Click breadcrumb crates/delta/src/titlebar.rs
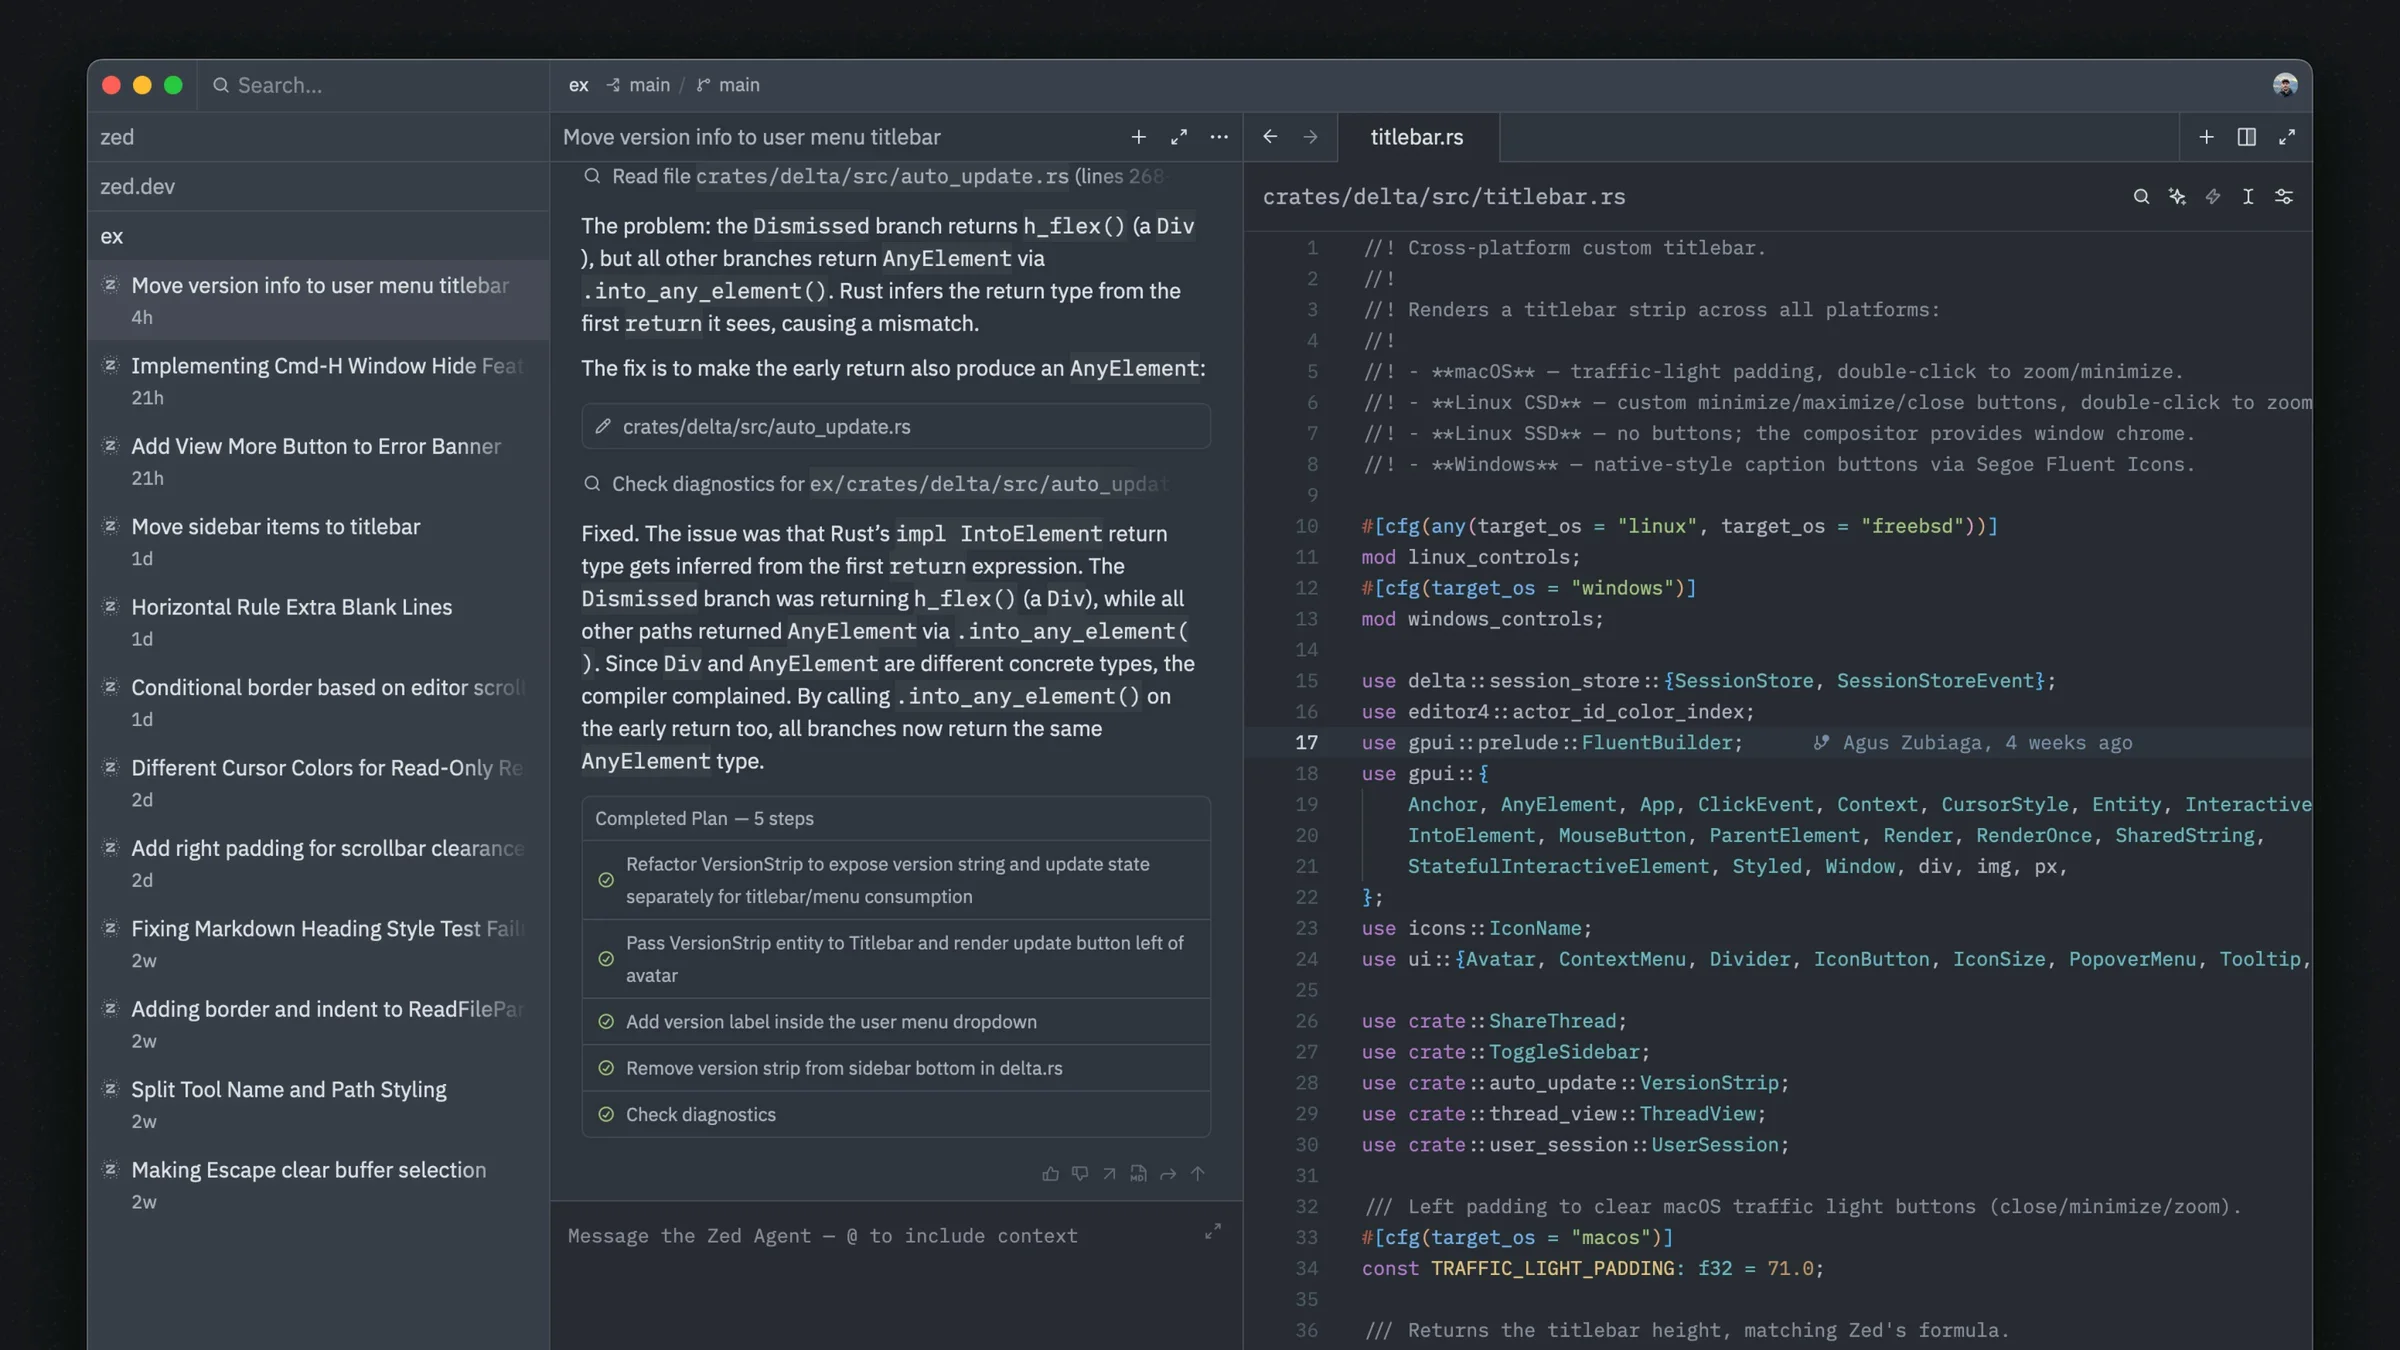The image size is (2400, 1350). [1444, 197]
